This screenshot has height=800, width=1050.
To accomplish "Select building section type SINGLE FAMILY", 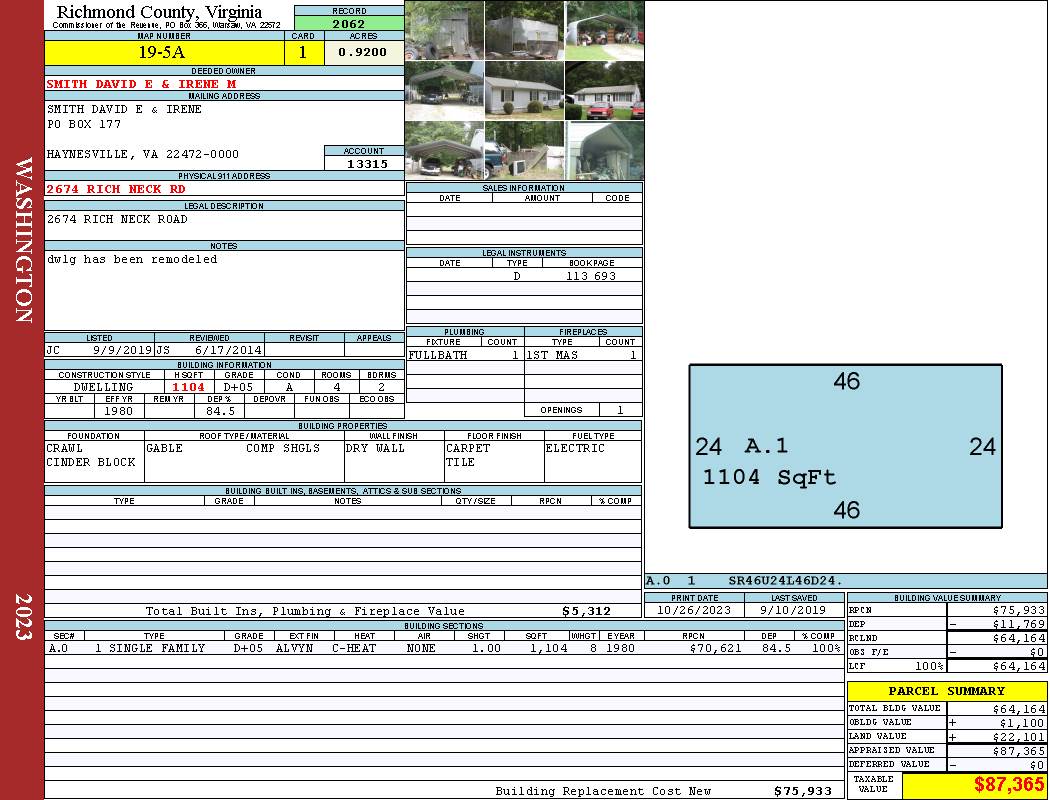I will (157, 648).
